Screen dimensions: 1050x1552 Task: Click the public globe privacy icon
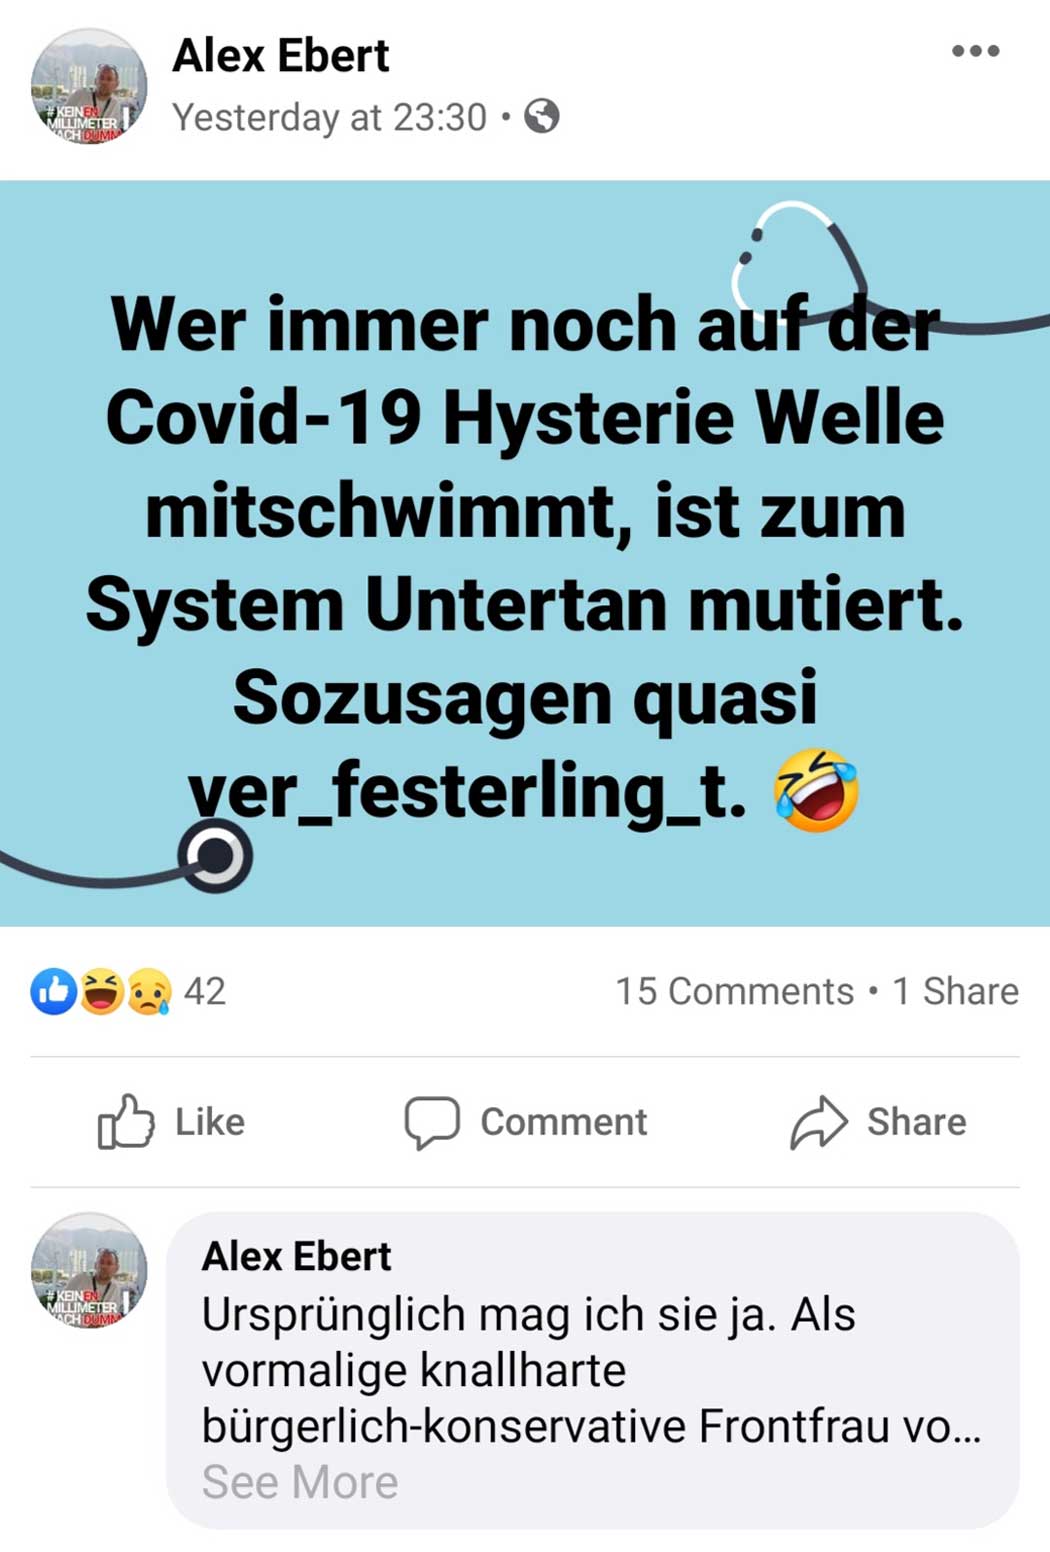click(x=542, y=117)
